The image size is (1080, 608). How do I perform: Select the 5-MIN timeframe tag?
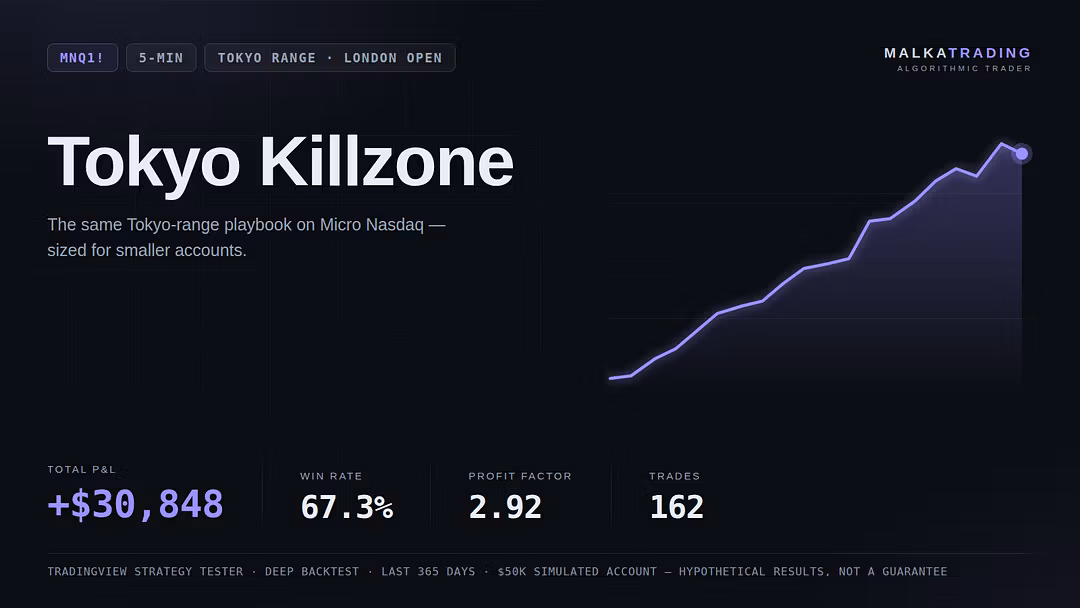(x=161, y=58)
